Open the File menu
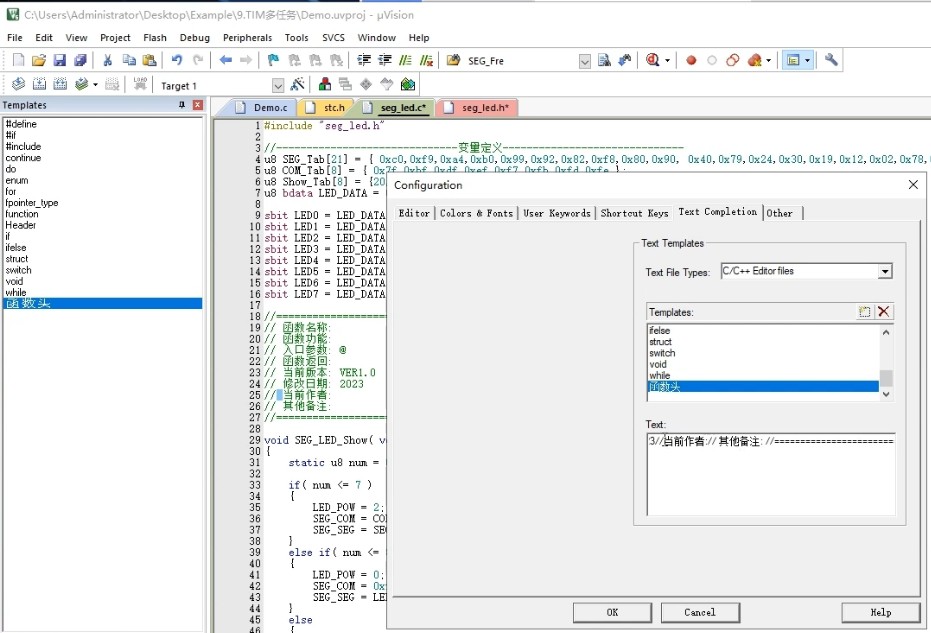The width and height of the screenshot is (931, 633). click(15, 37)
